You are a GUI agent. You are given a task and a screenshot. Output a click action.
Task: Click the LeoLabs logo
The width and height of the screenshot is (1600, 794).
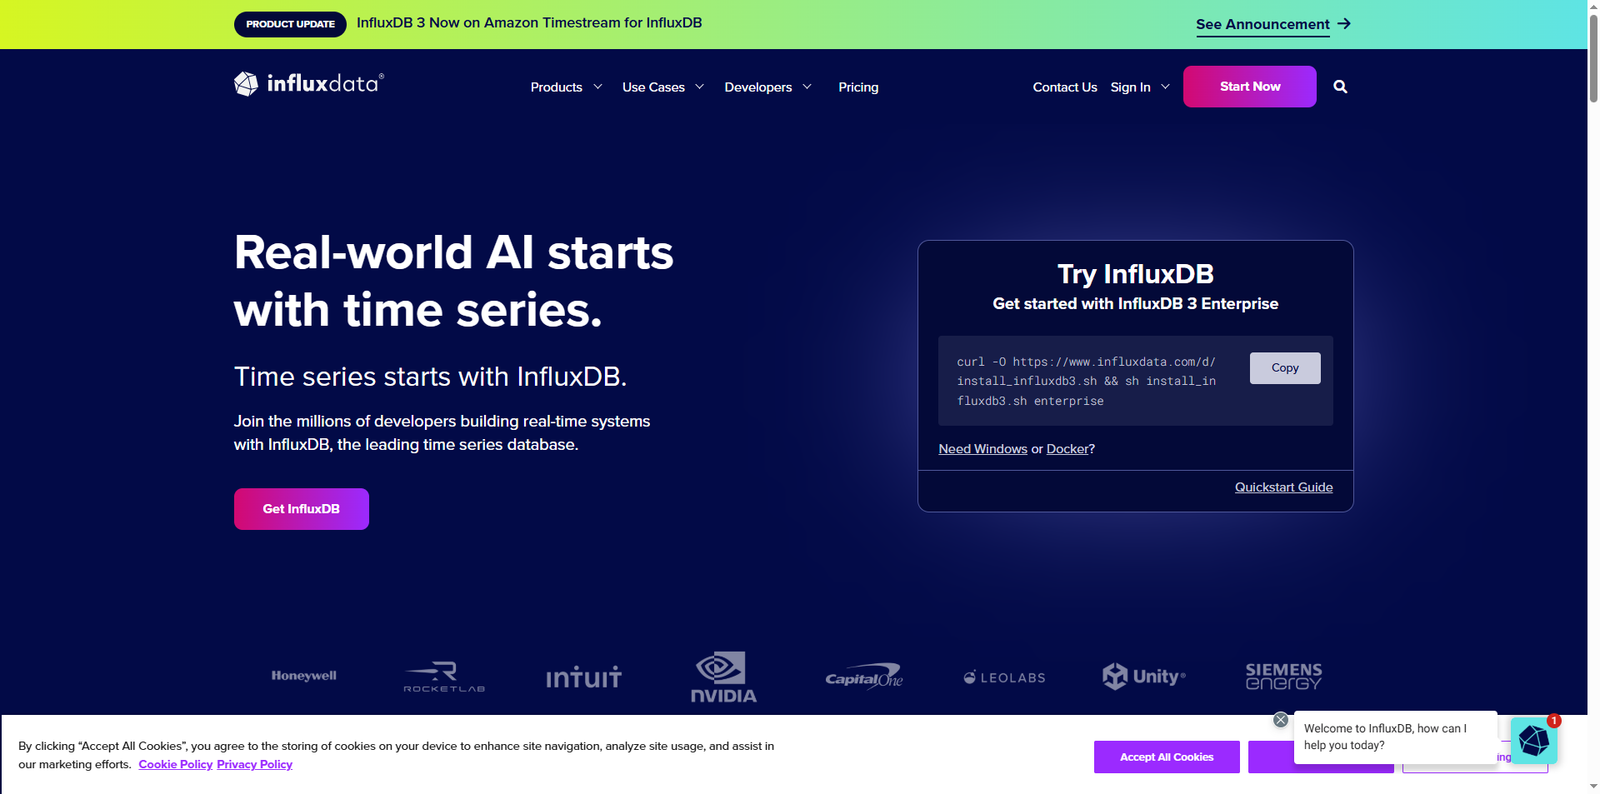[1004, 677]
